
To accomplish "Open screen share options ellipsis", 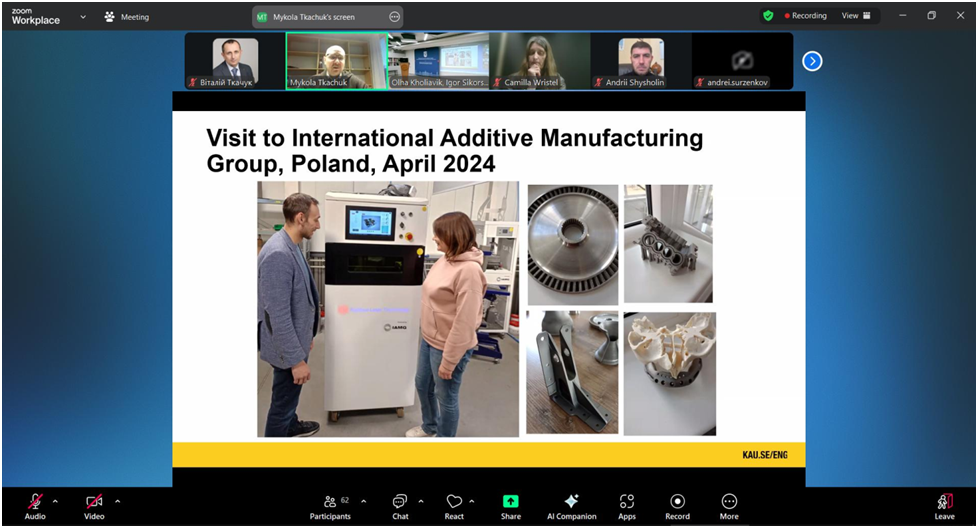I will pos(394,17).
